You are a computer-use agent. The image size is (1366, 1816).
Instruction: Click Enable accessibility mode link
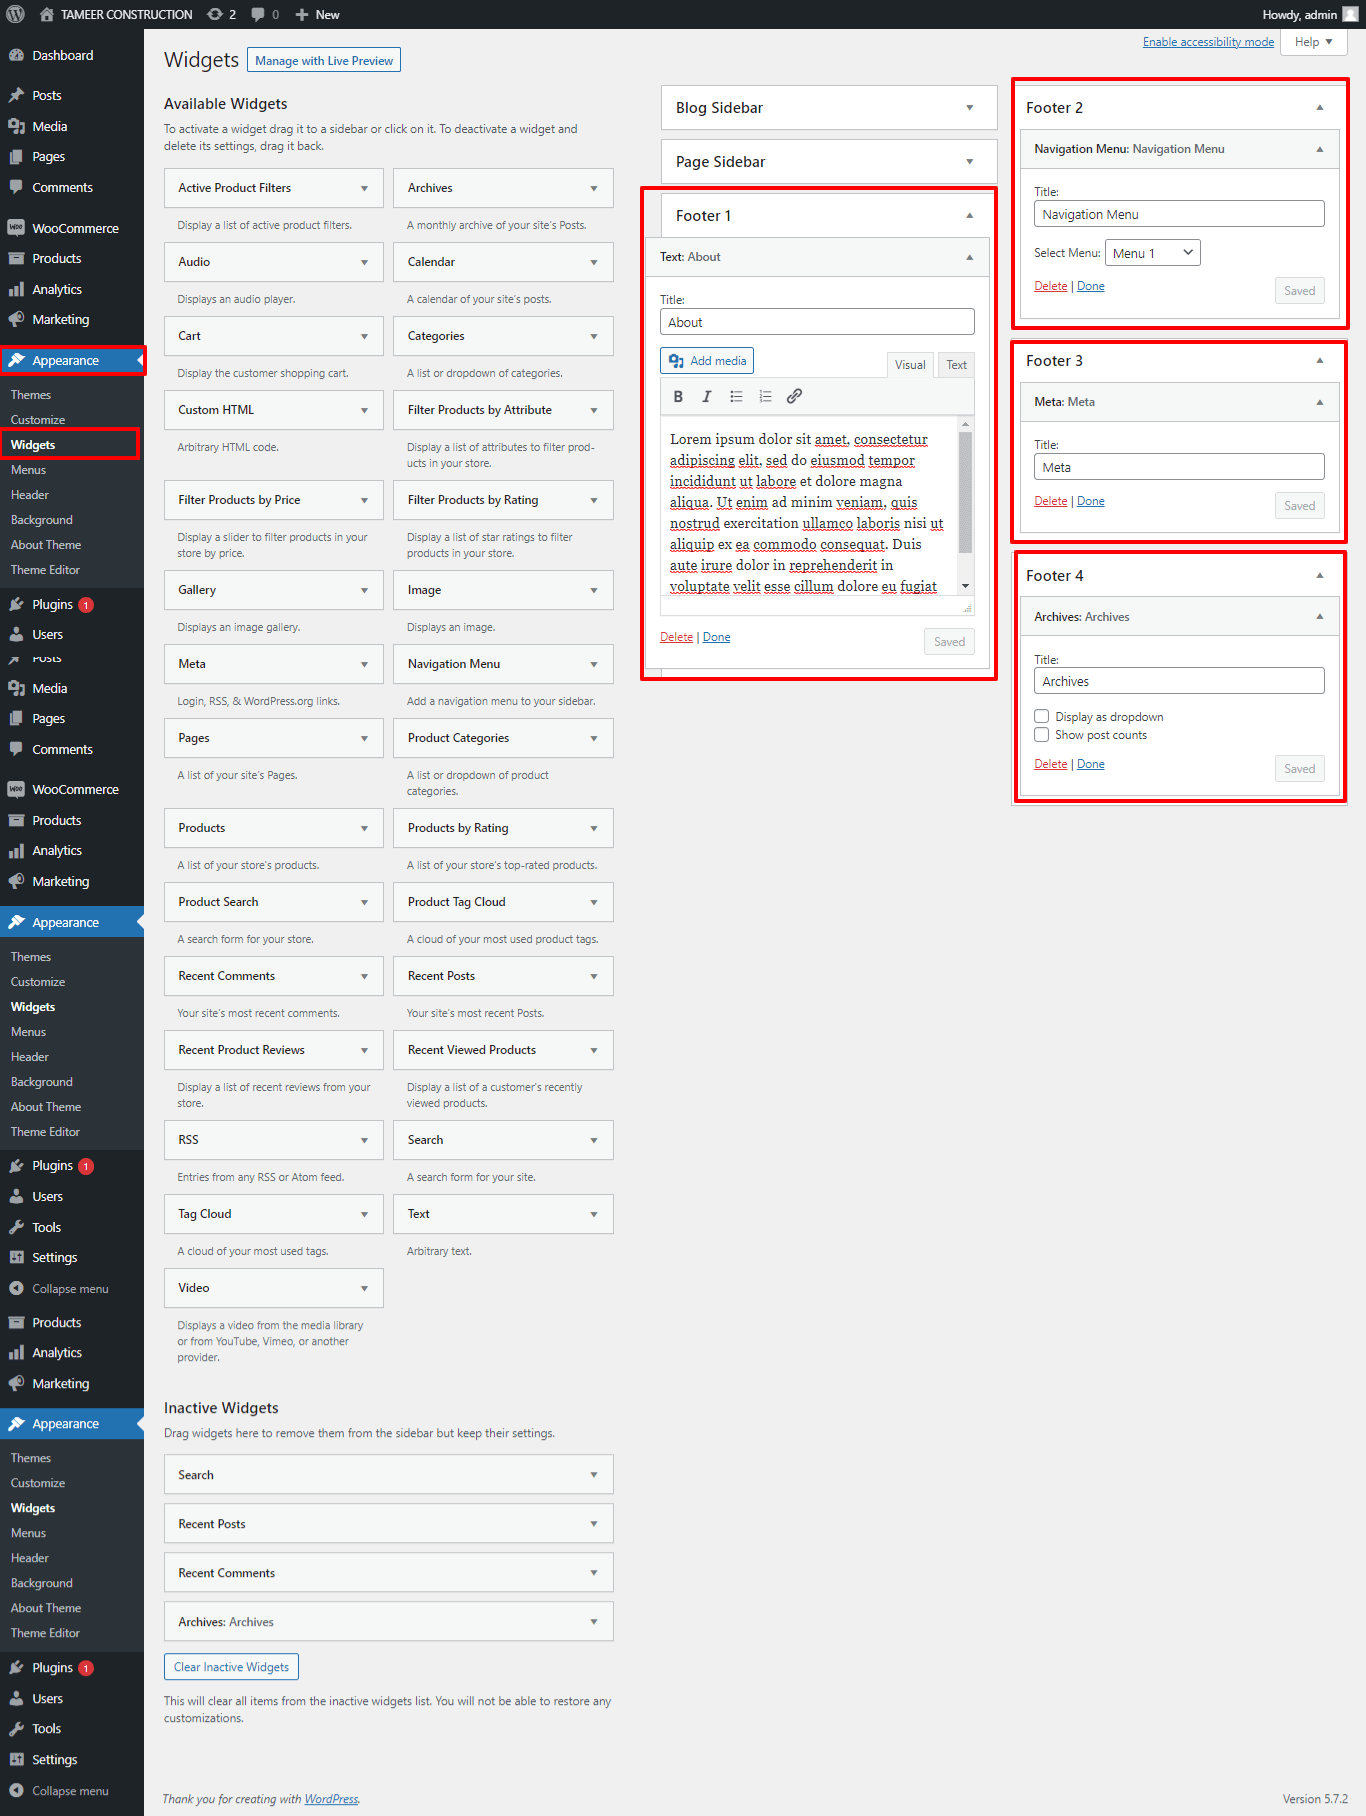point(1208,42)
